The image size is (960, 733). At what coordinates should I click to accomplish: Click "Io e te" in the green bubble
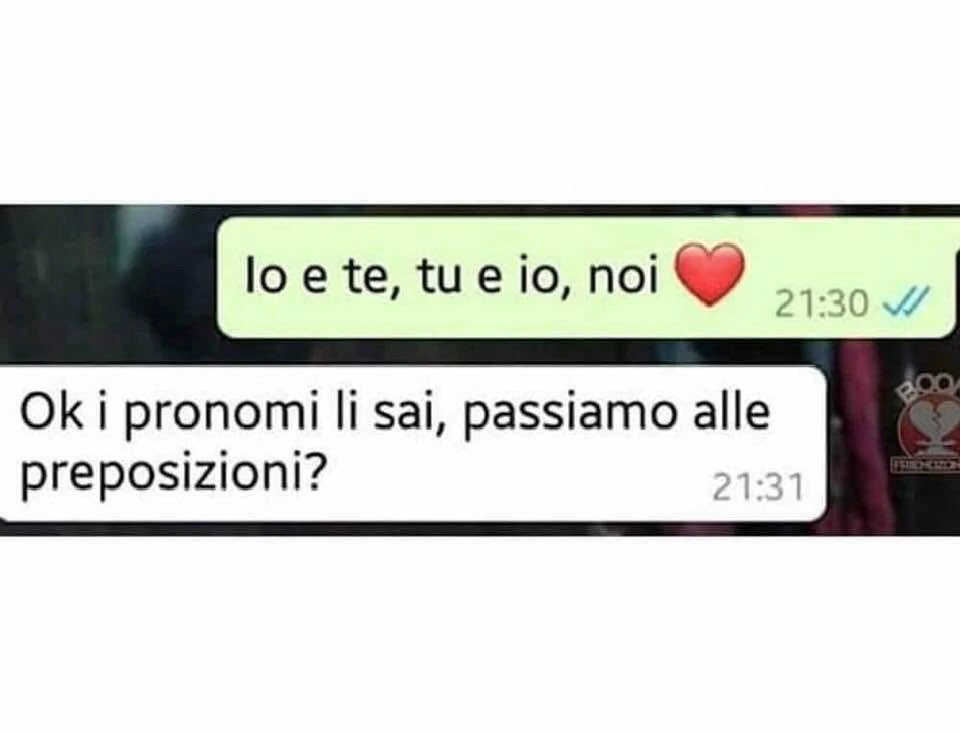coord(317,278)
